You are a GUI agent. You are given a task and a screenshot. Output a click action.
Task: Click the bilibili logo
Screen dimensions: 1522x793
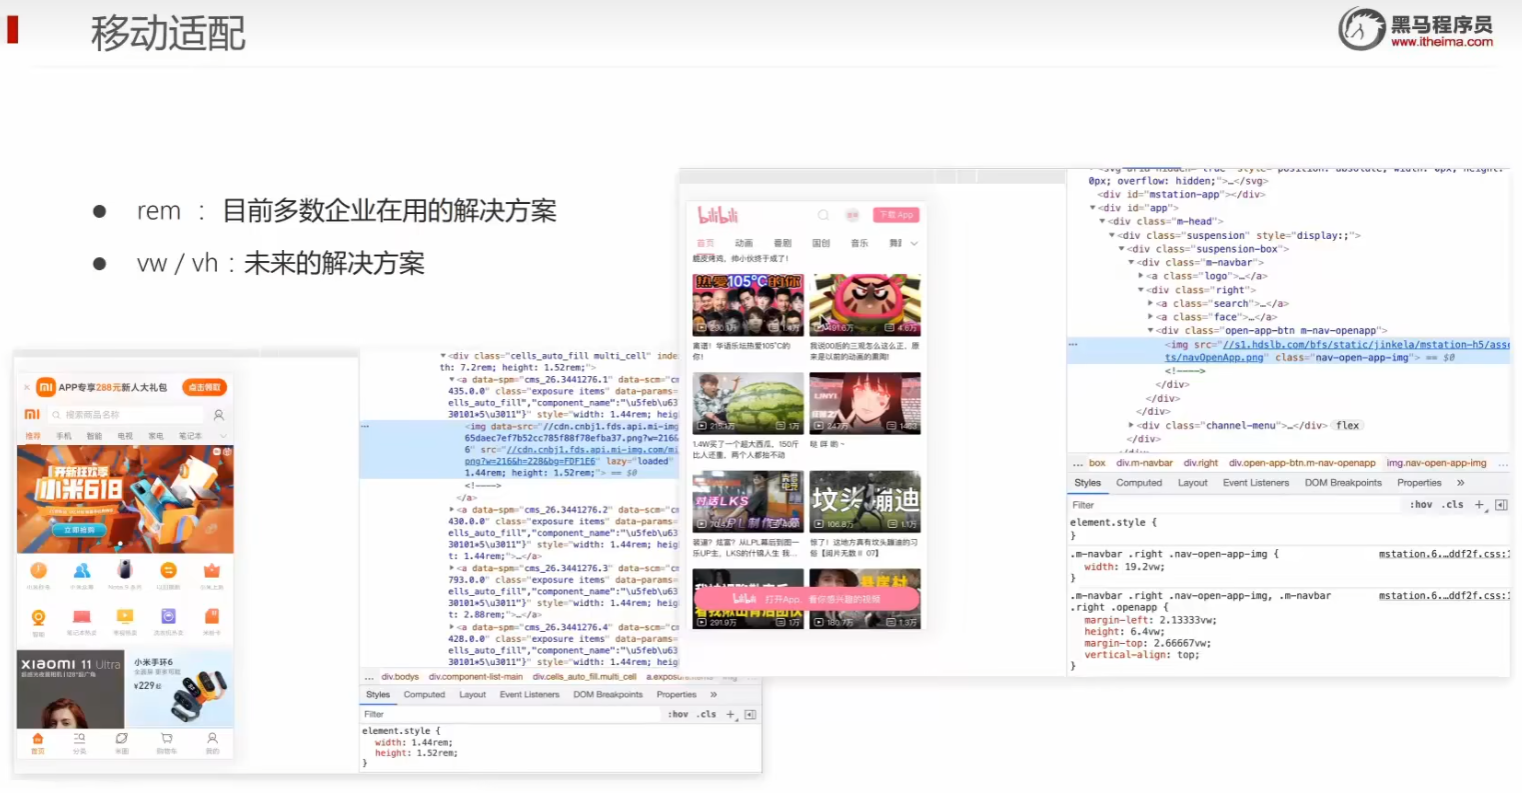(x=717, y=215)
